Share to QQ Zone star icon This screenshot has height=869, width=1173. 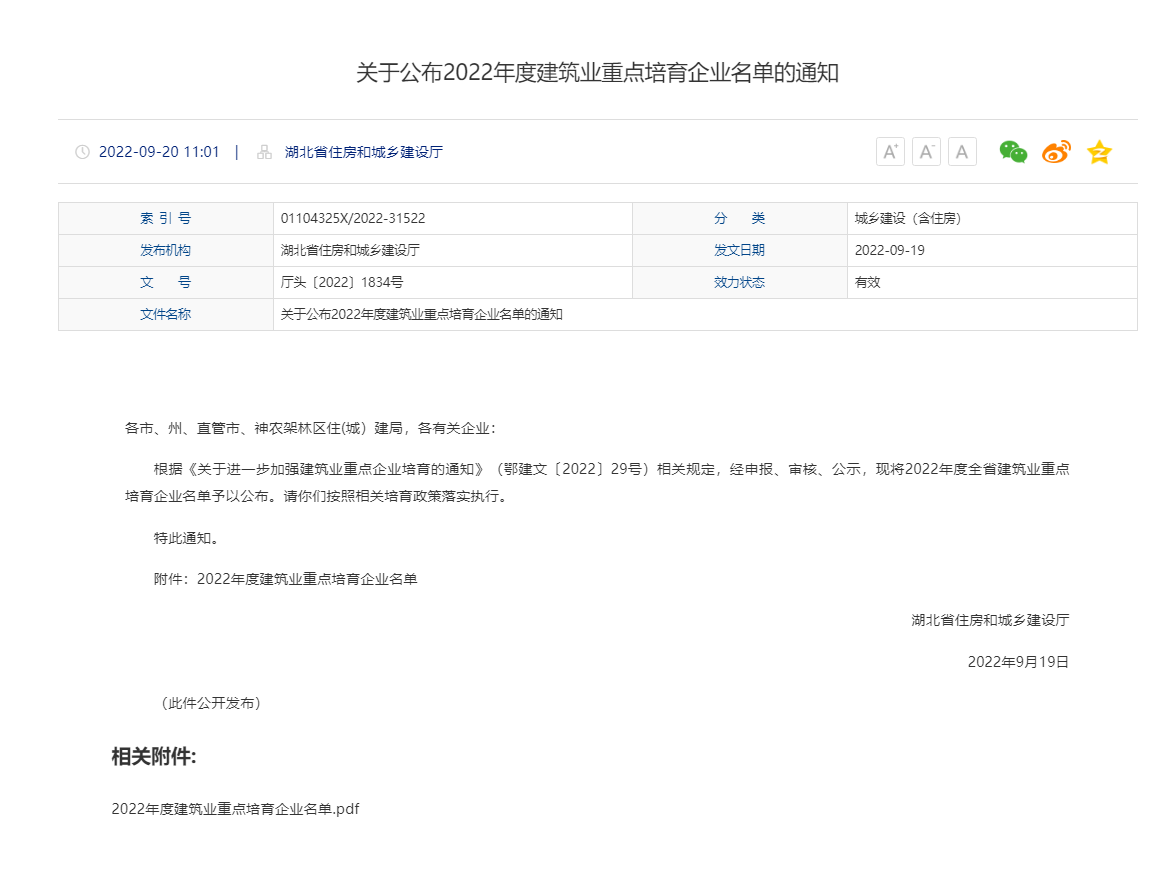click(x=1099, y=152)
